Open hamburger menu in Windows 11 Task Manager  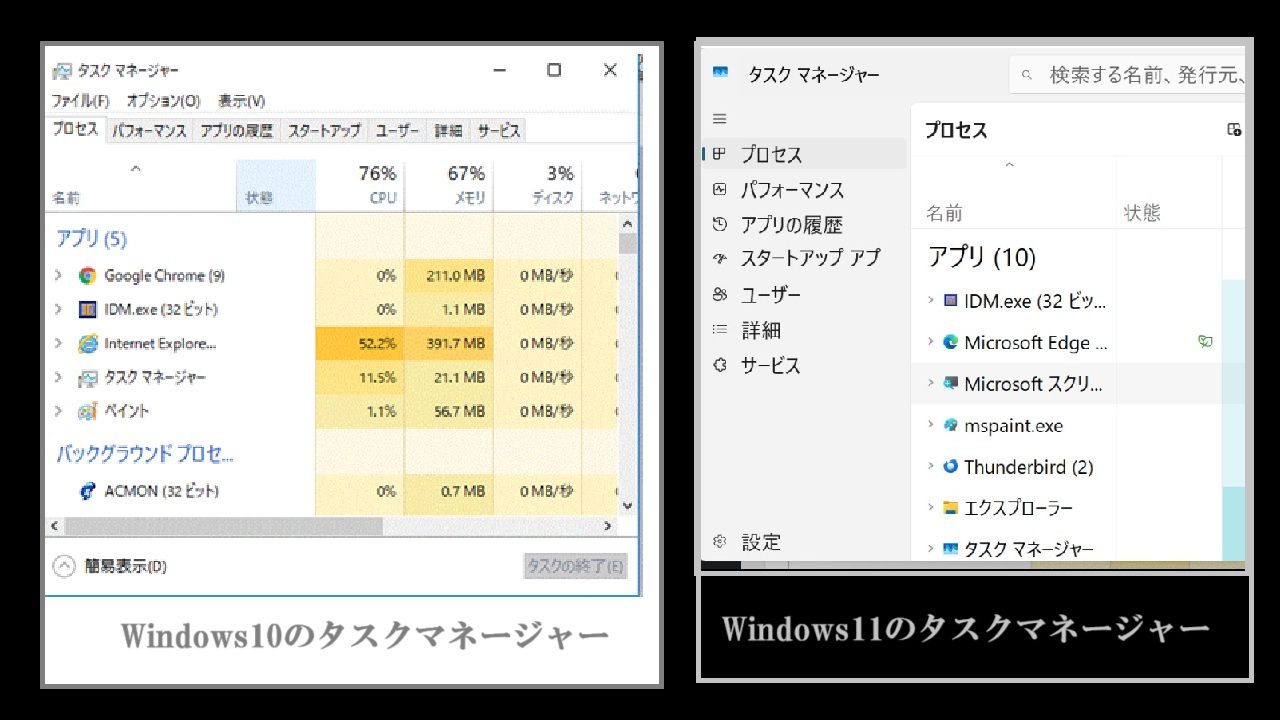point(719,119)
